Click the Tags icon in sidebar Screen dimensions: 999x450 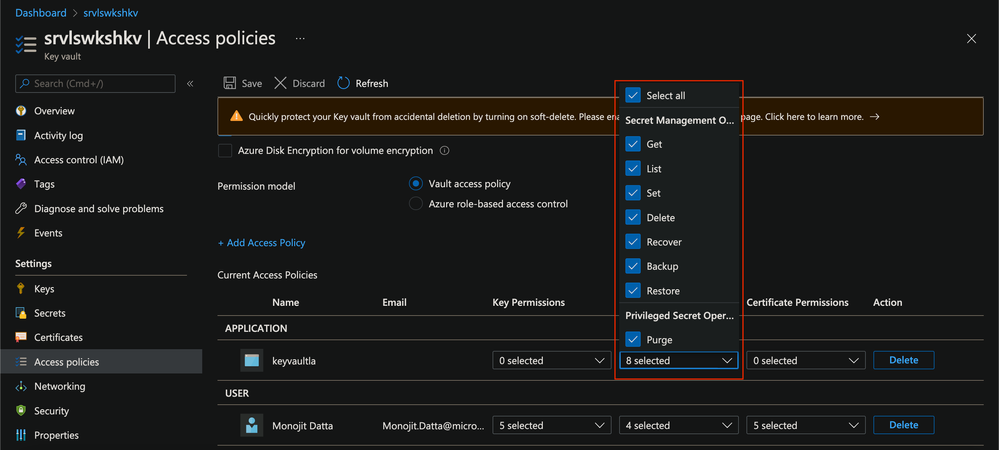pos(21,184)
